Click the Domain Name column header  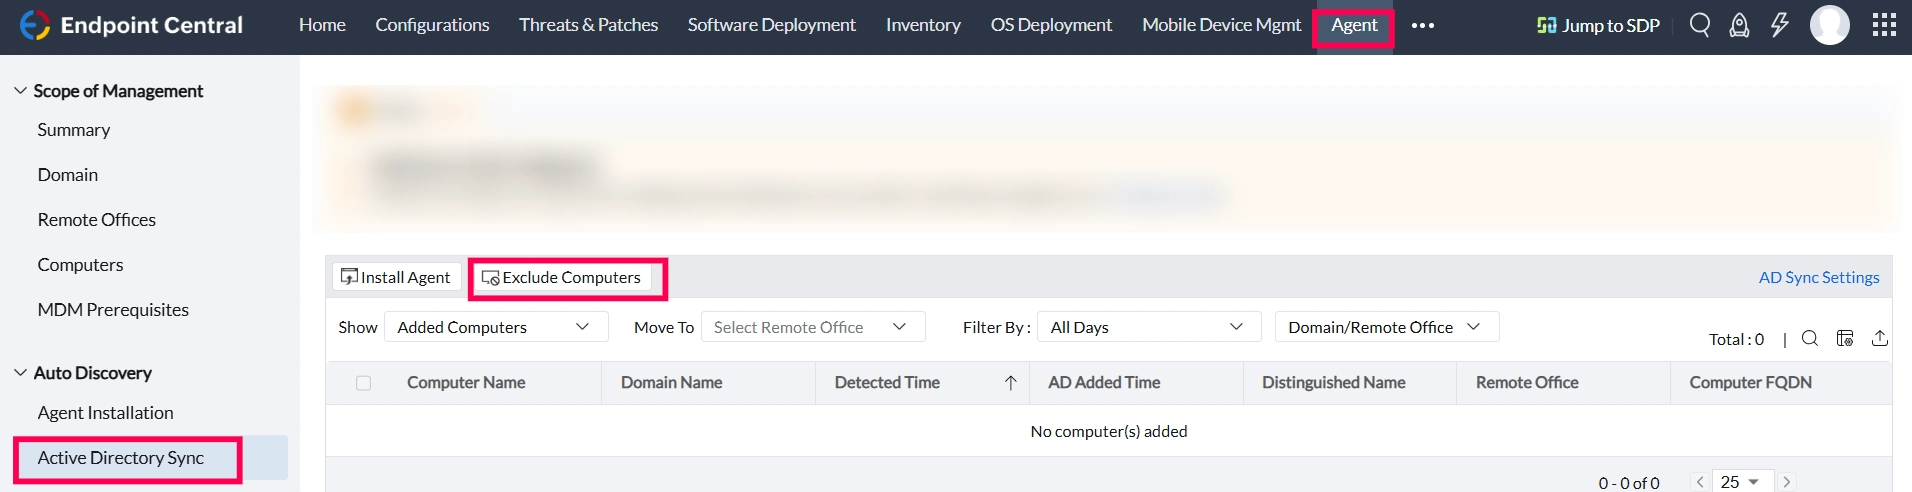671,383
